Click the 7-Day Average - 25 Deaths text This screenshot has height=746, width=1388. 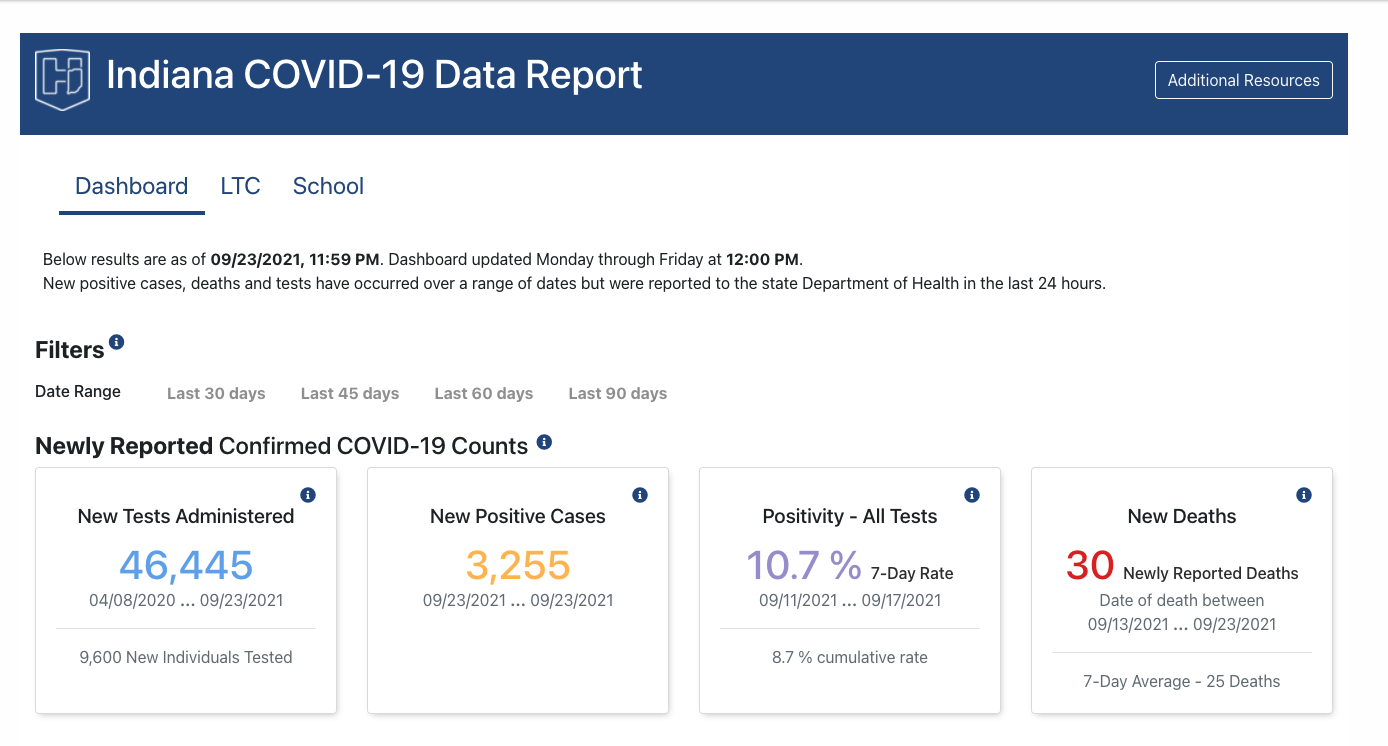pyautogui.click(x=1182, y=681)
